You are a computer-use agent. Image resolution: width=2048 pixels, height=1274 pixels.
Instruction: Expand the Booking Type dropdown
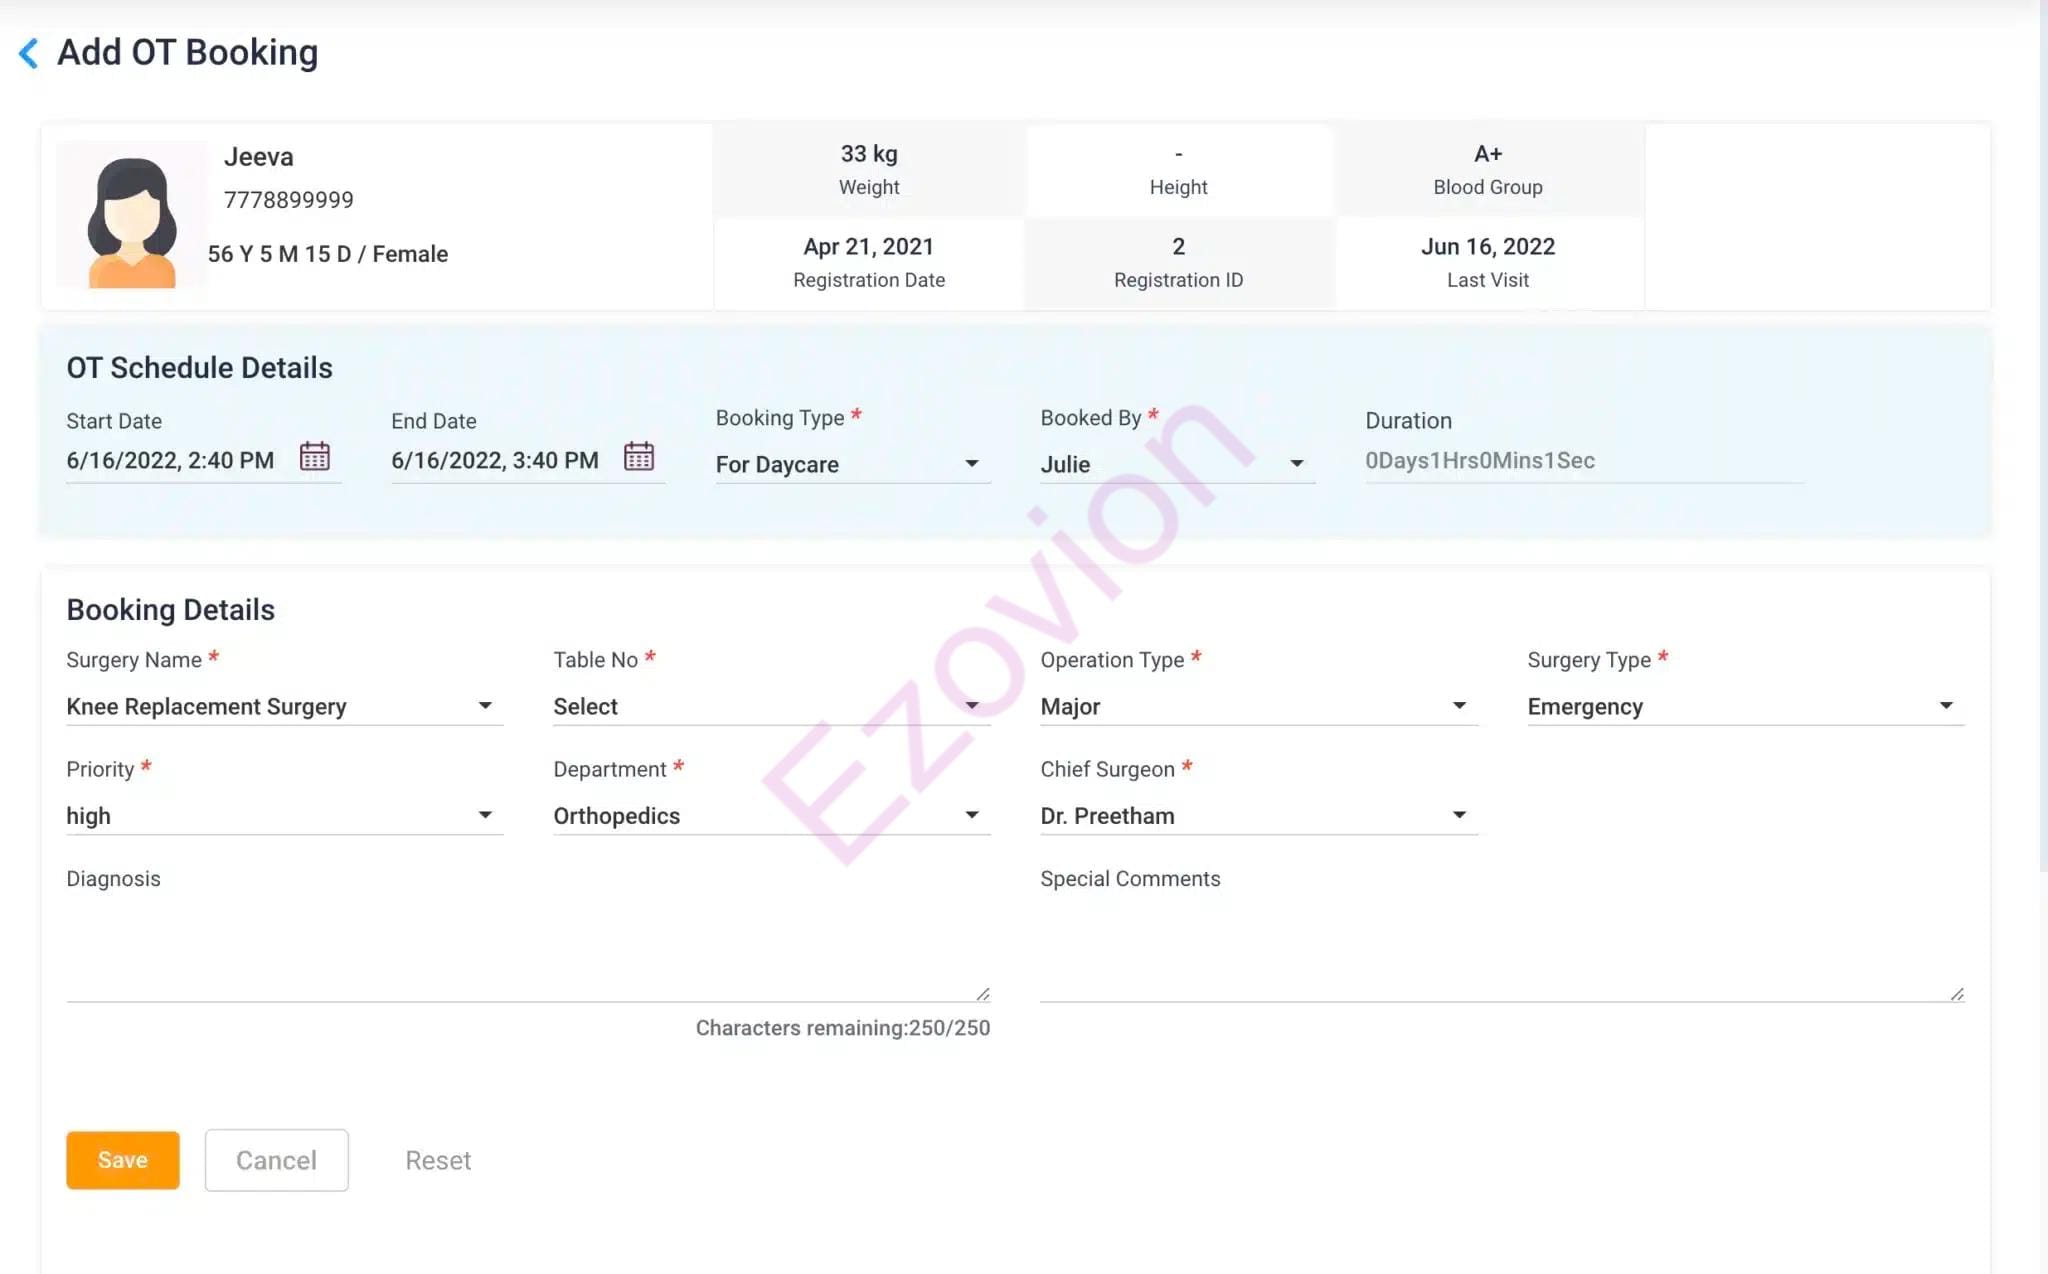coord(851,464)
